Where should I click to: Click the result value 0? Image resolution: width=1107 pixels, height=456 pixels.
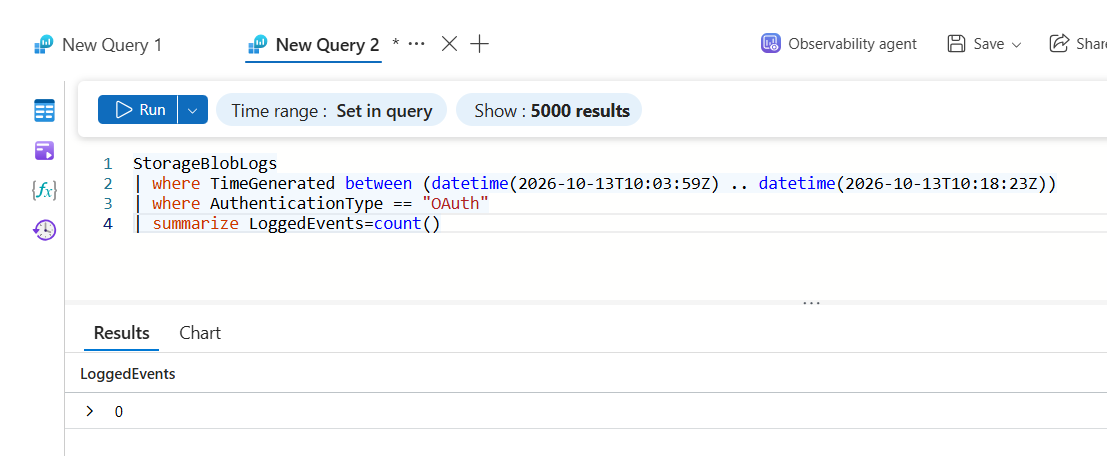(119, 412)
